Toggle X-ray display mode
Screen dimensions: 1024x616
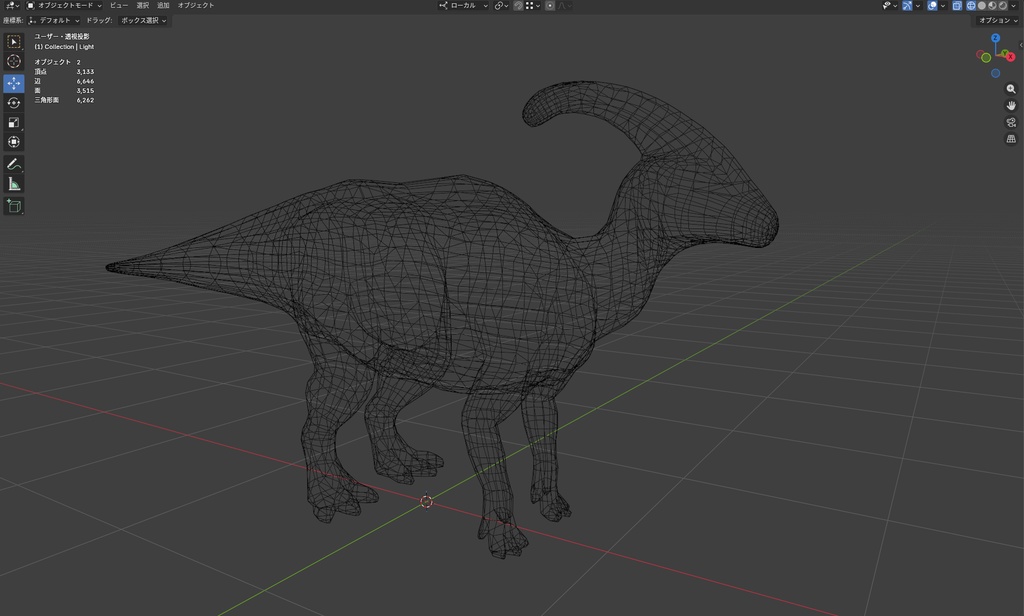957,6
